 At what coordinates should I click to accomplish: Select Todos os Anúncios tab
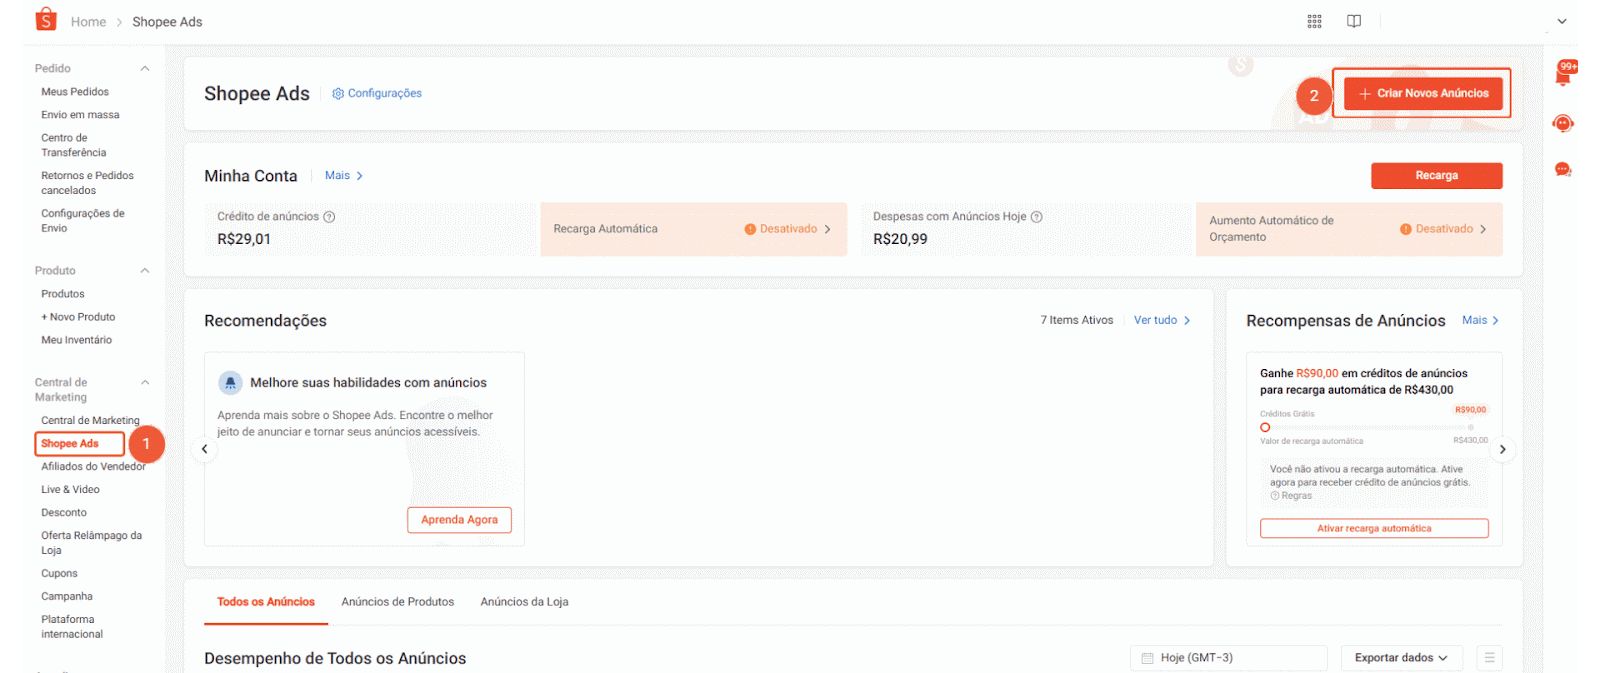(266, 602)
